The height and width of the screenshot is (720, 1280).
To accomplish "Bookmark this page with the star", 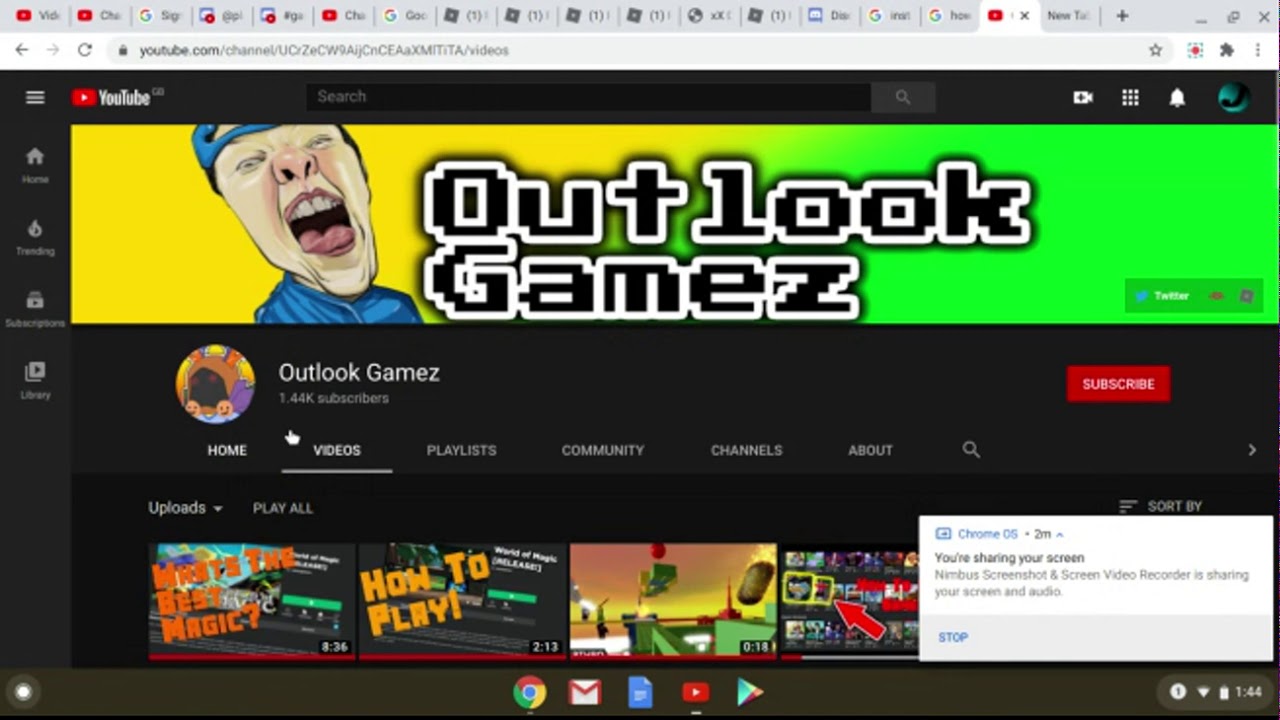I will tap(1156, 50).
